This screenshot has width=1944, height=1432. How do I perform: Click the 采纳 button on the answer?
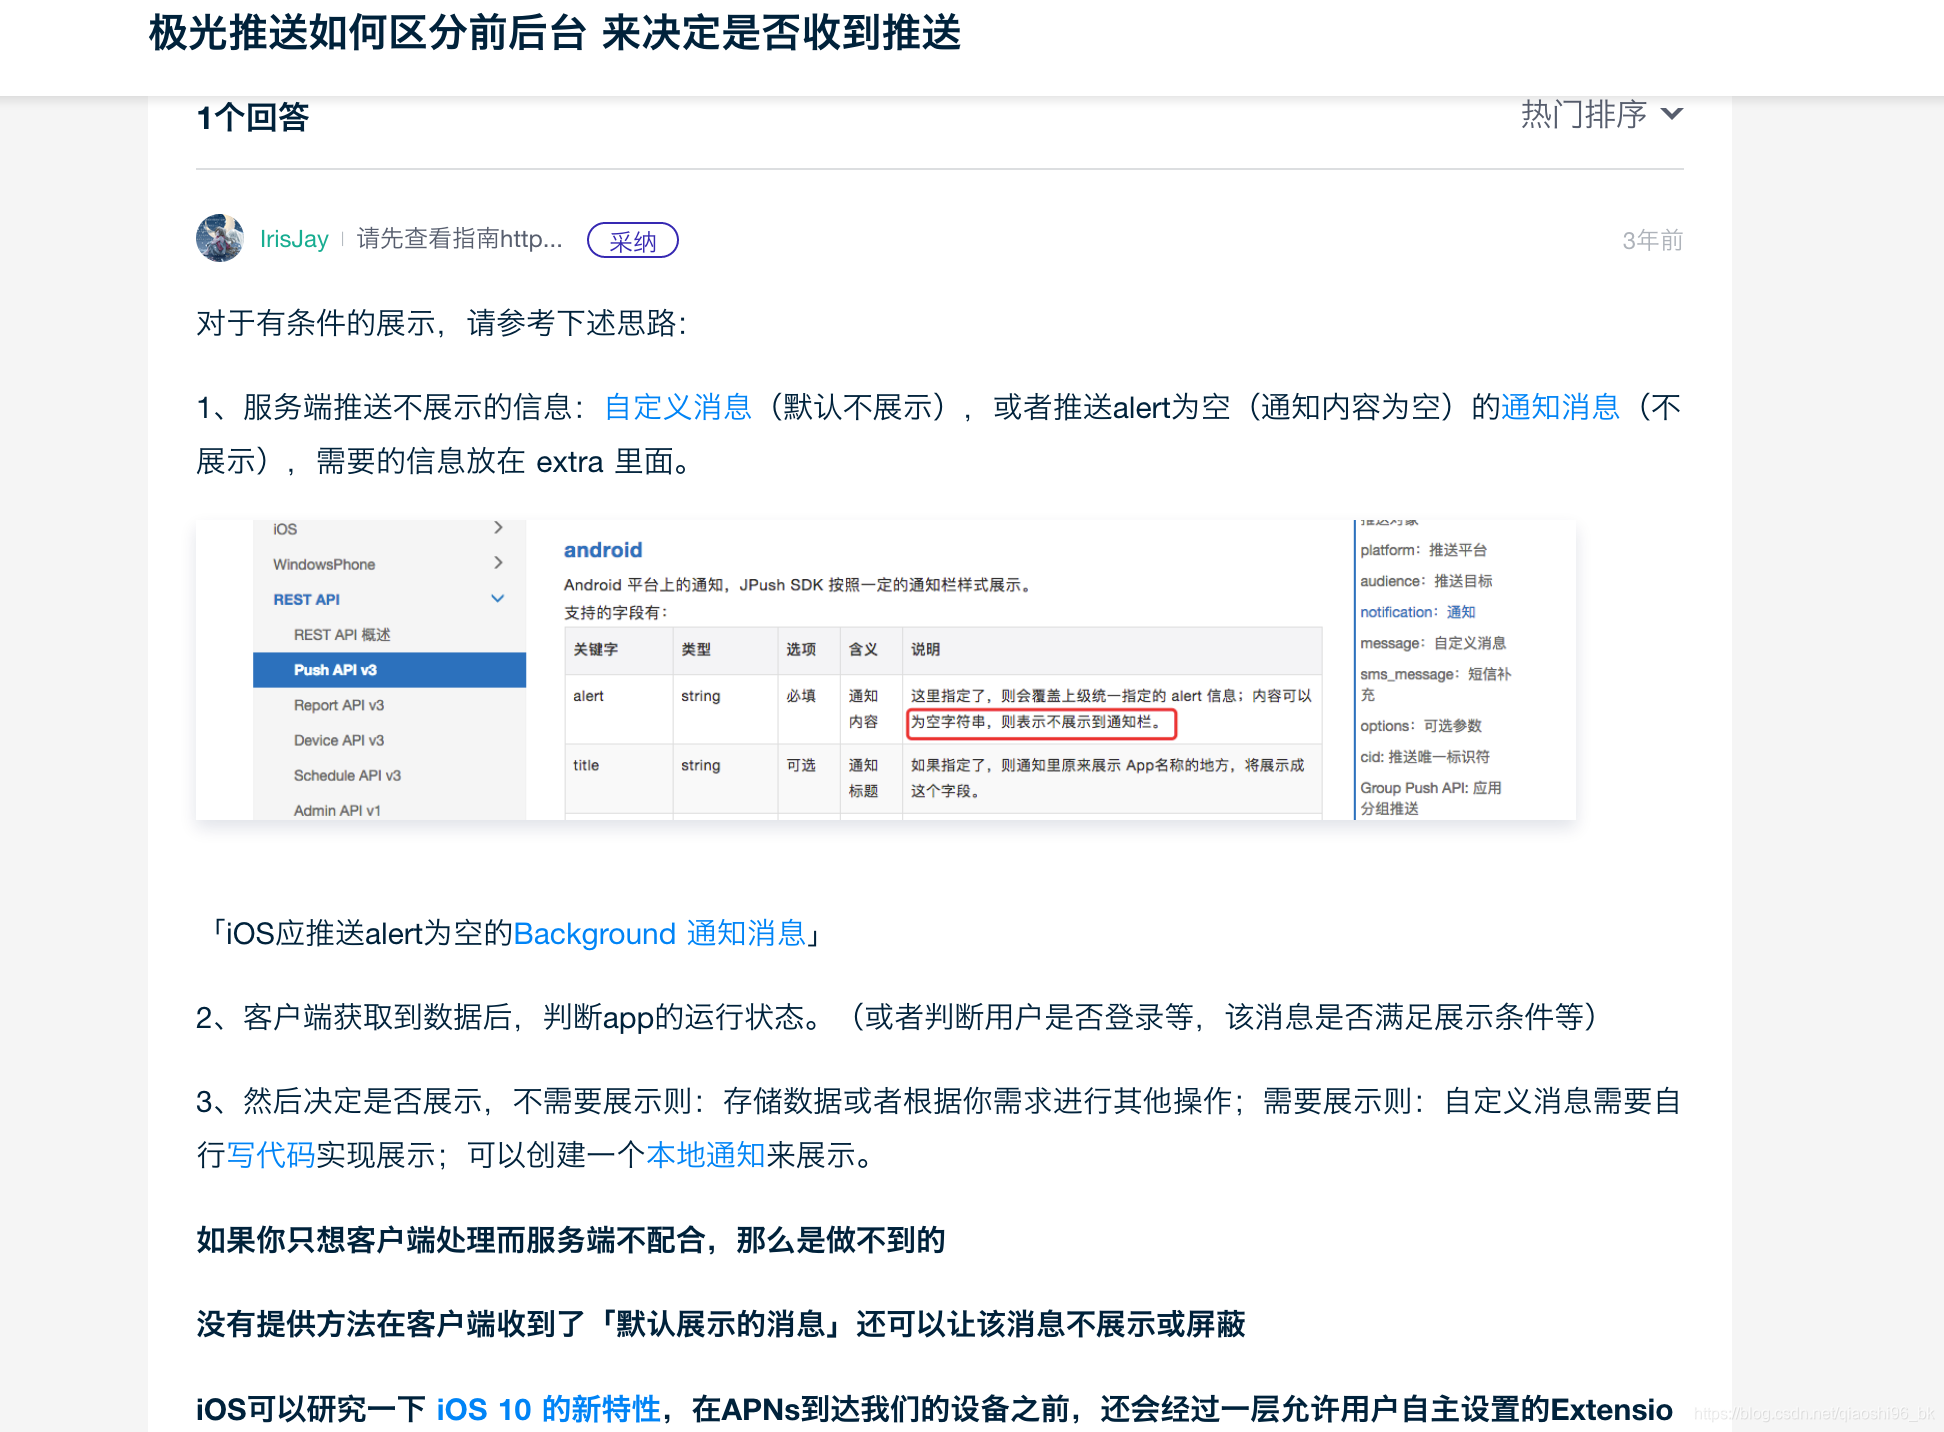click(x=632, y=240)
